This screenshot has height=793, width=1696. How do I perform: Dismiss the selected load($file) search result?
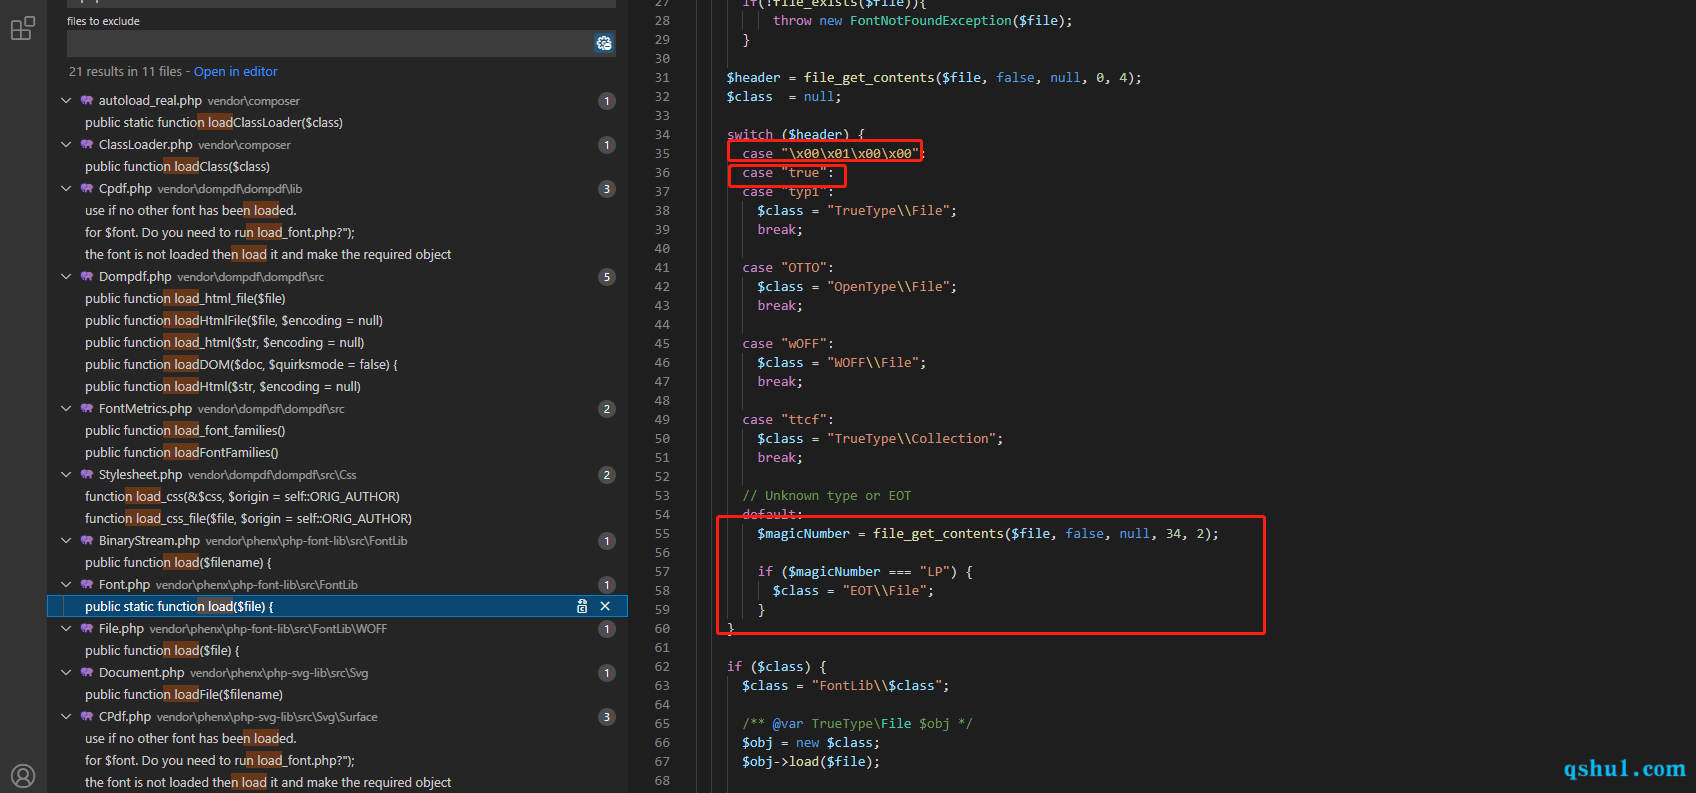[x=605, y=606]
